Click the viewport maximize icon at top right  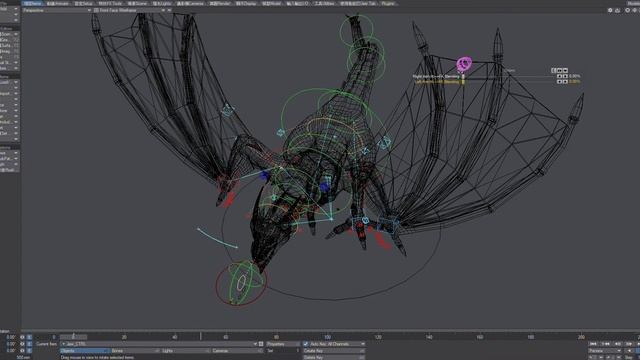tap(635, 10)
